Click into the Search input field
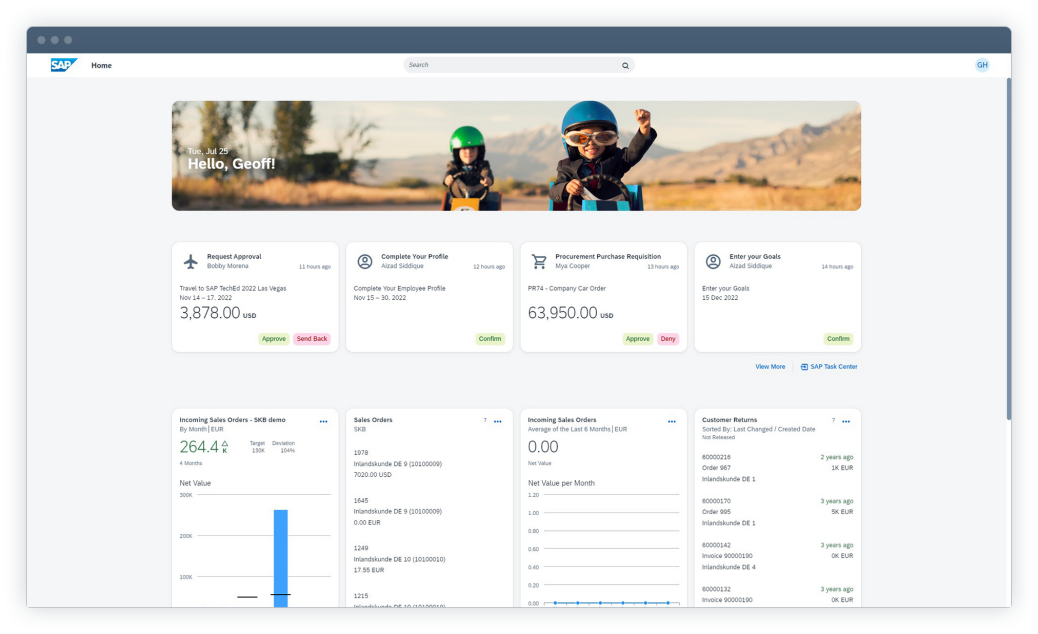The width and height of the screenshot is (1038, 634). [x=510, y=65]
